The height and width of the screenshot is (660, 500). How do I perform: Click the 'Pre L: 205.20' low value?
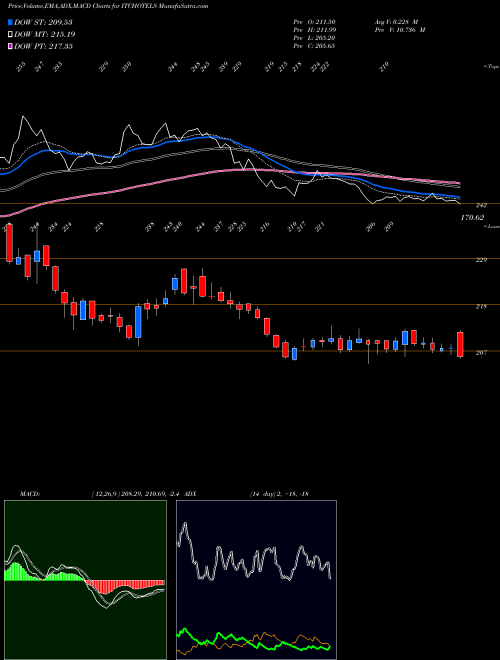point(314,38)
